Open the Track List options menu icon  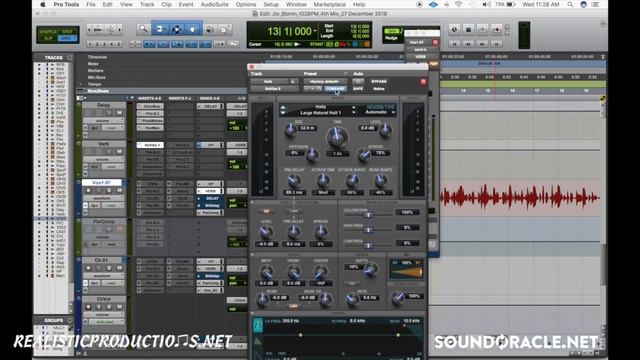pyautogui.click(x=69, y=58)
